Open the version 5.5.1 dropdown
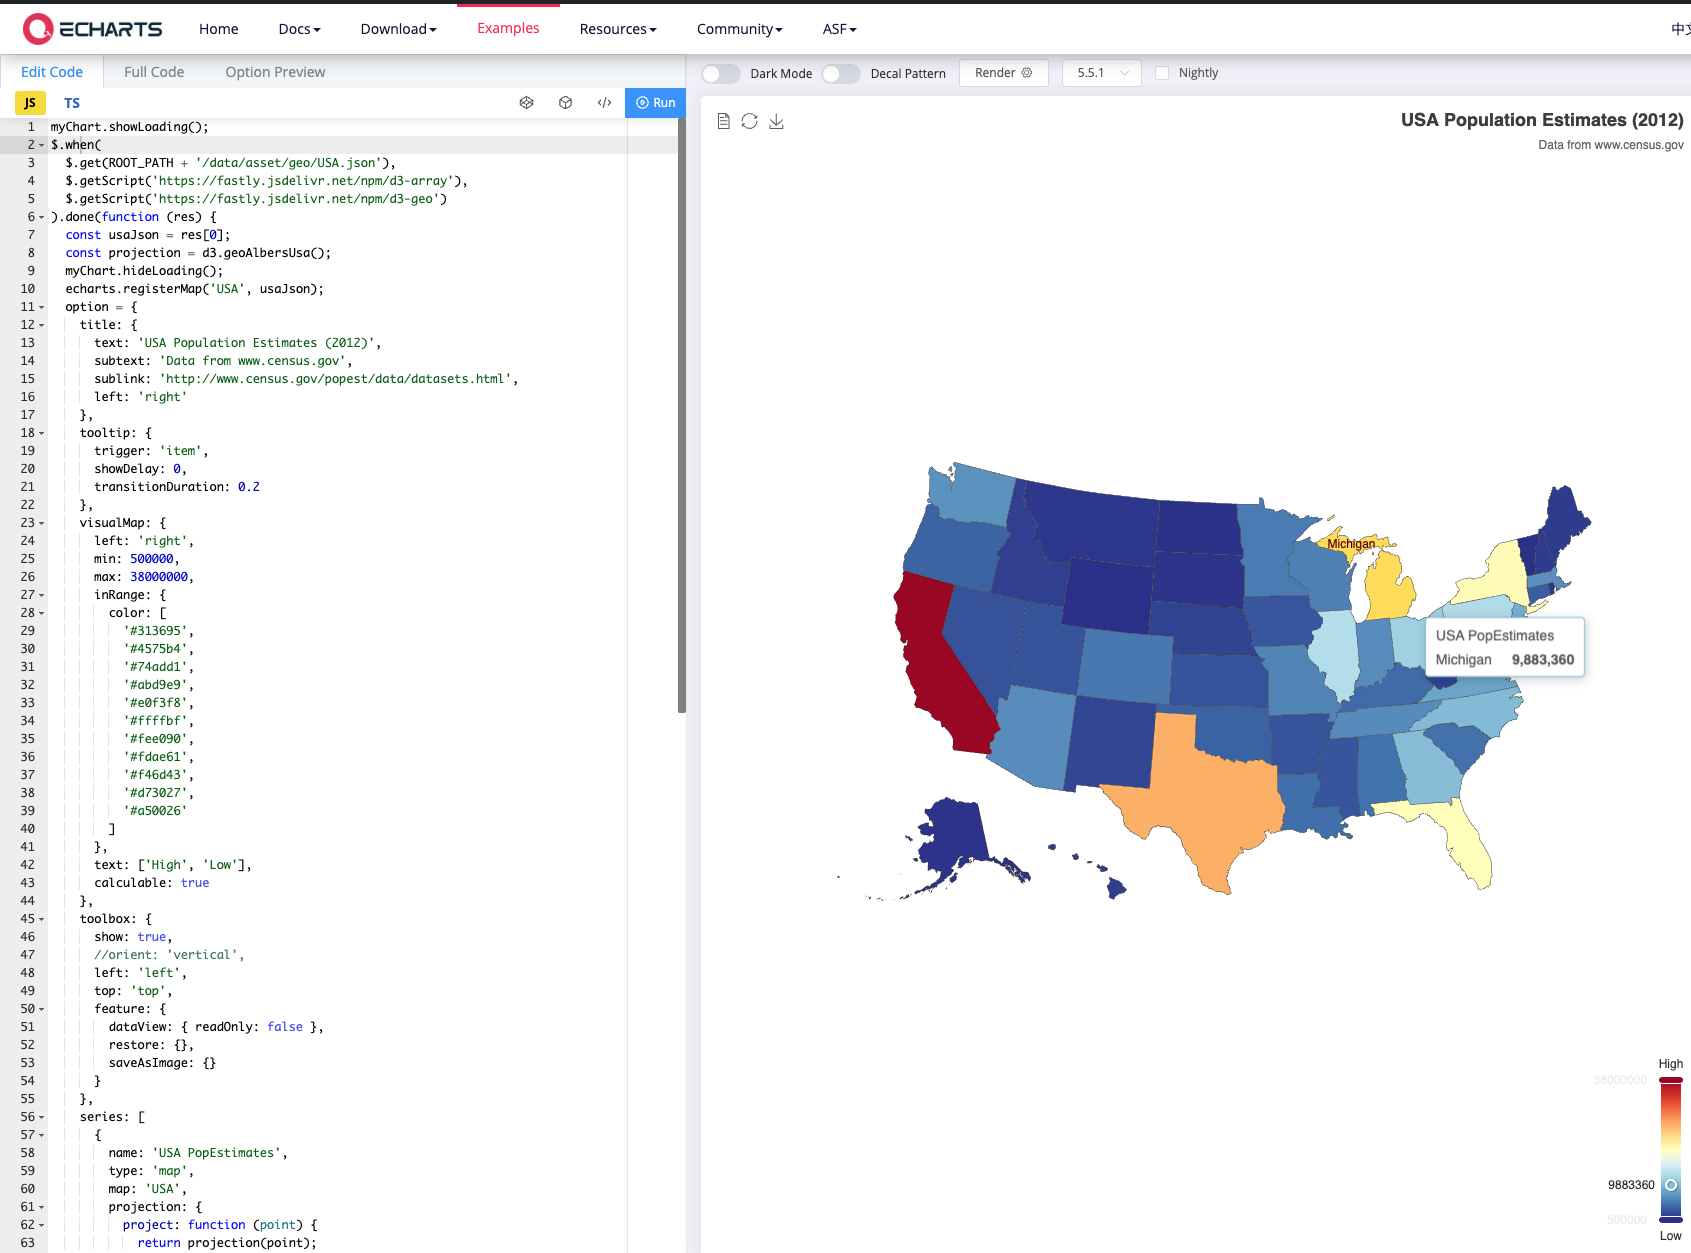Image resolution: width=1691 pixels, height=1253 pixels. coord(1102,73)
